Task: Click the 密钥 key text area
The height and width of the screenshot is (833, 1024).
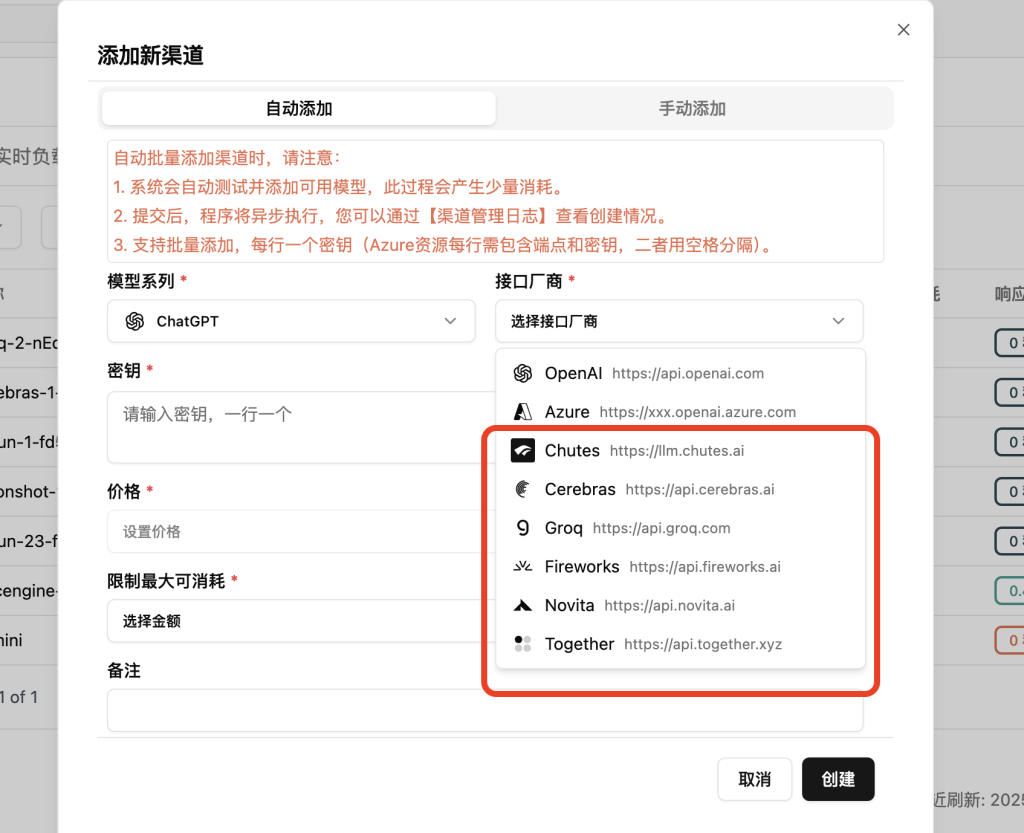Action: 290,427
